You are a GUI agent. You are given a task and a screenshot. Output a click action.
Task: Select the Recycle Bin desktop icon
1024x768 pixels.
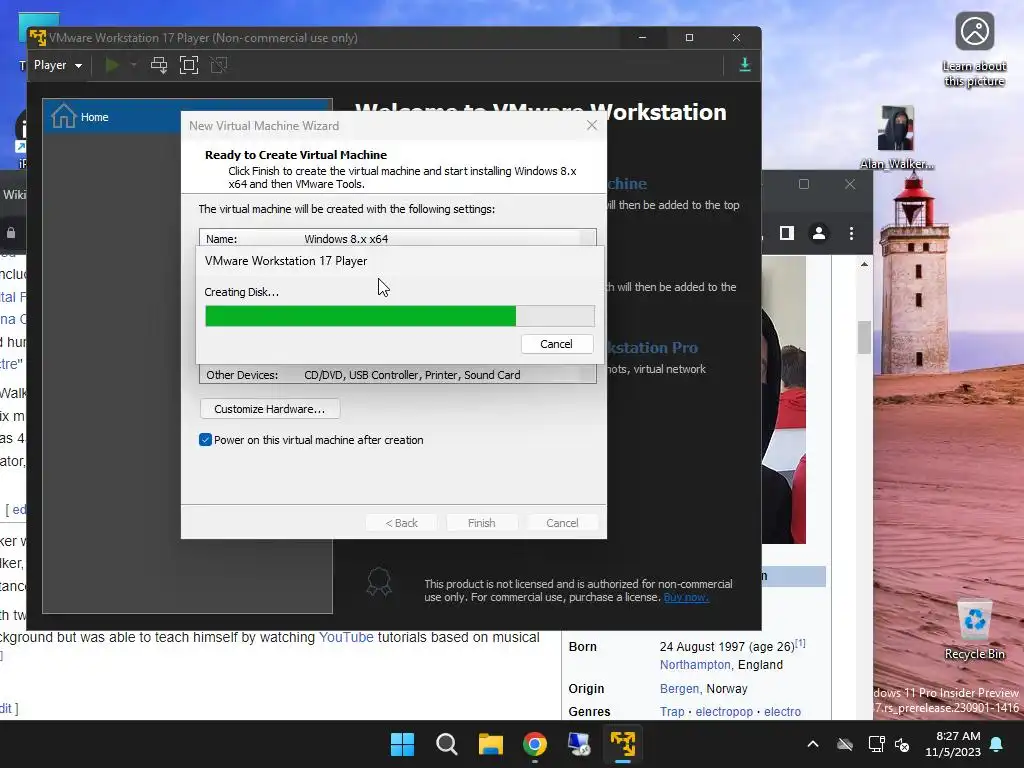coord(974,630)
